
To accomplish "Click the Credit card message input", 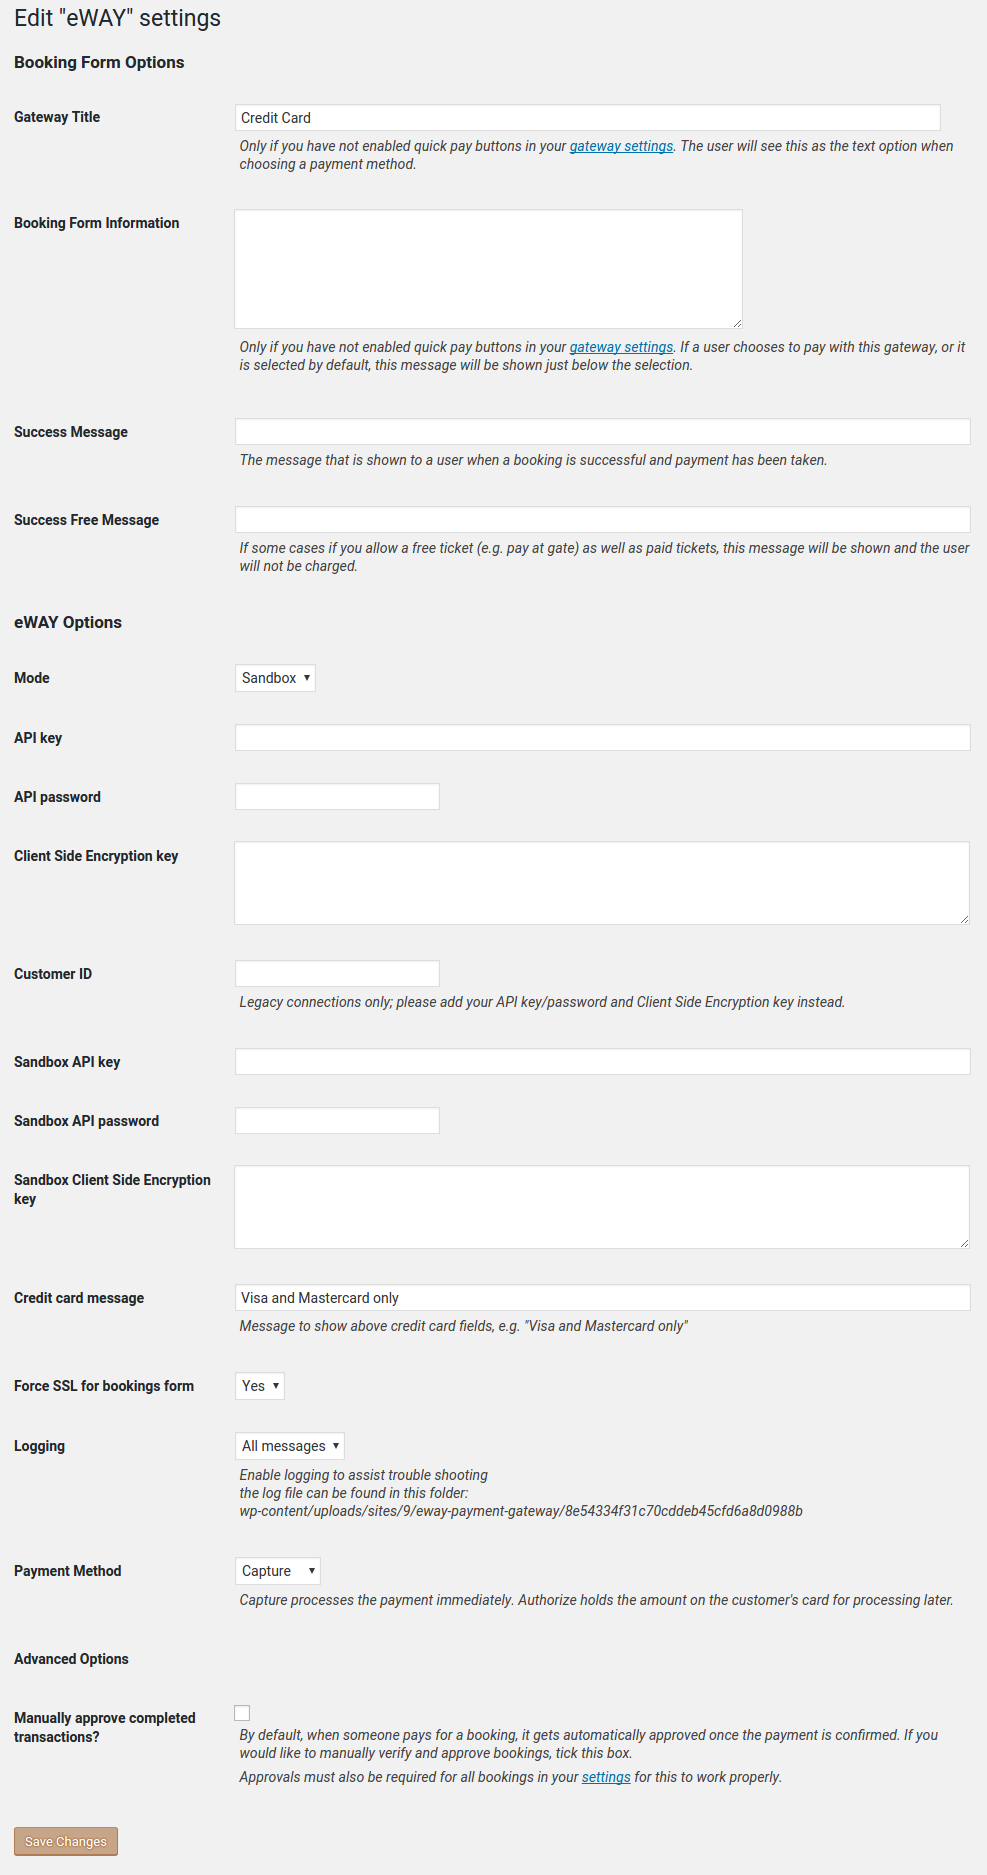I will pyautogui.click(x=602, y=1298).
